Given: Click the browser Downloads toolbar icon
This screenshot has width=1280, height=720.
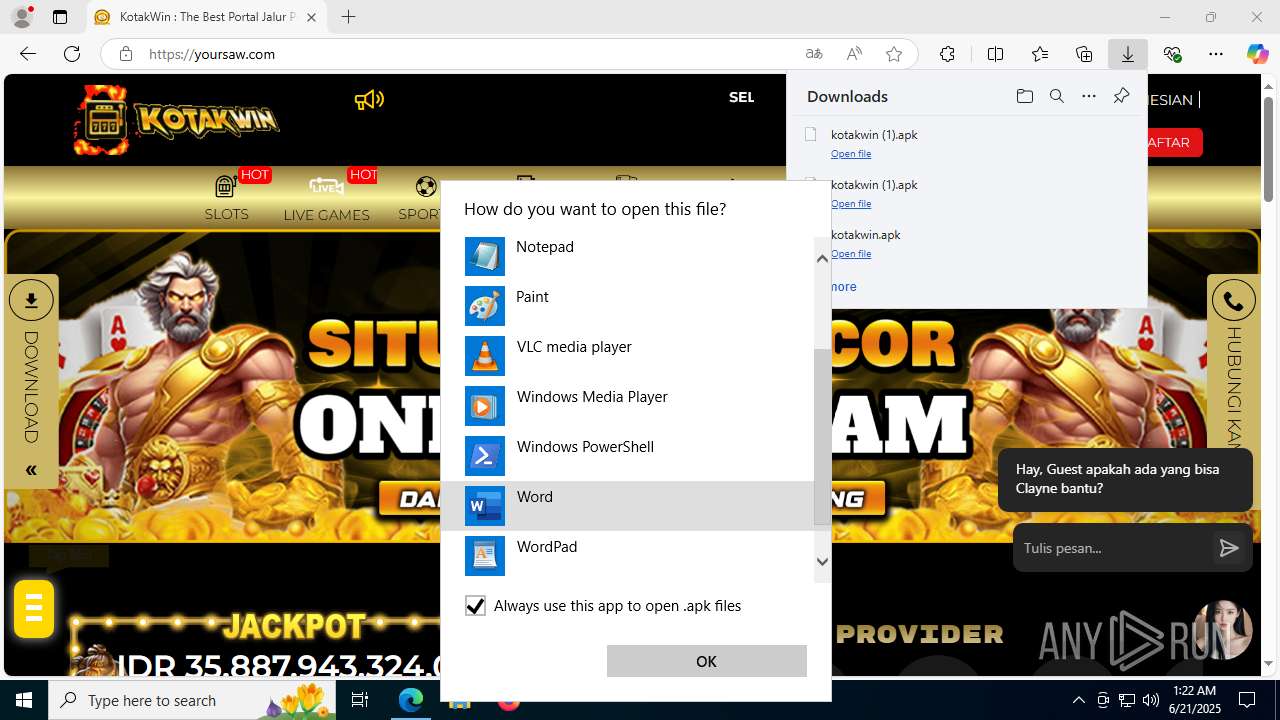Looking at the screenshot, I should point(1127,54).
